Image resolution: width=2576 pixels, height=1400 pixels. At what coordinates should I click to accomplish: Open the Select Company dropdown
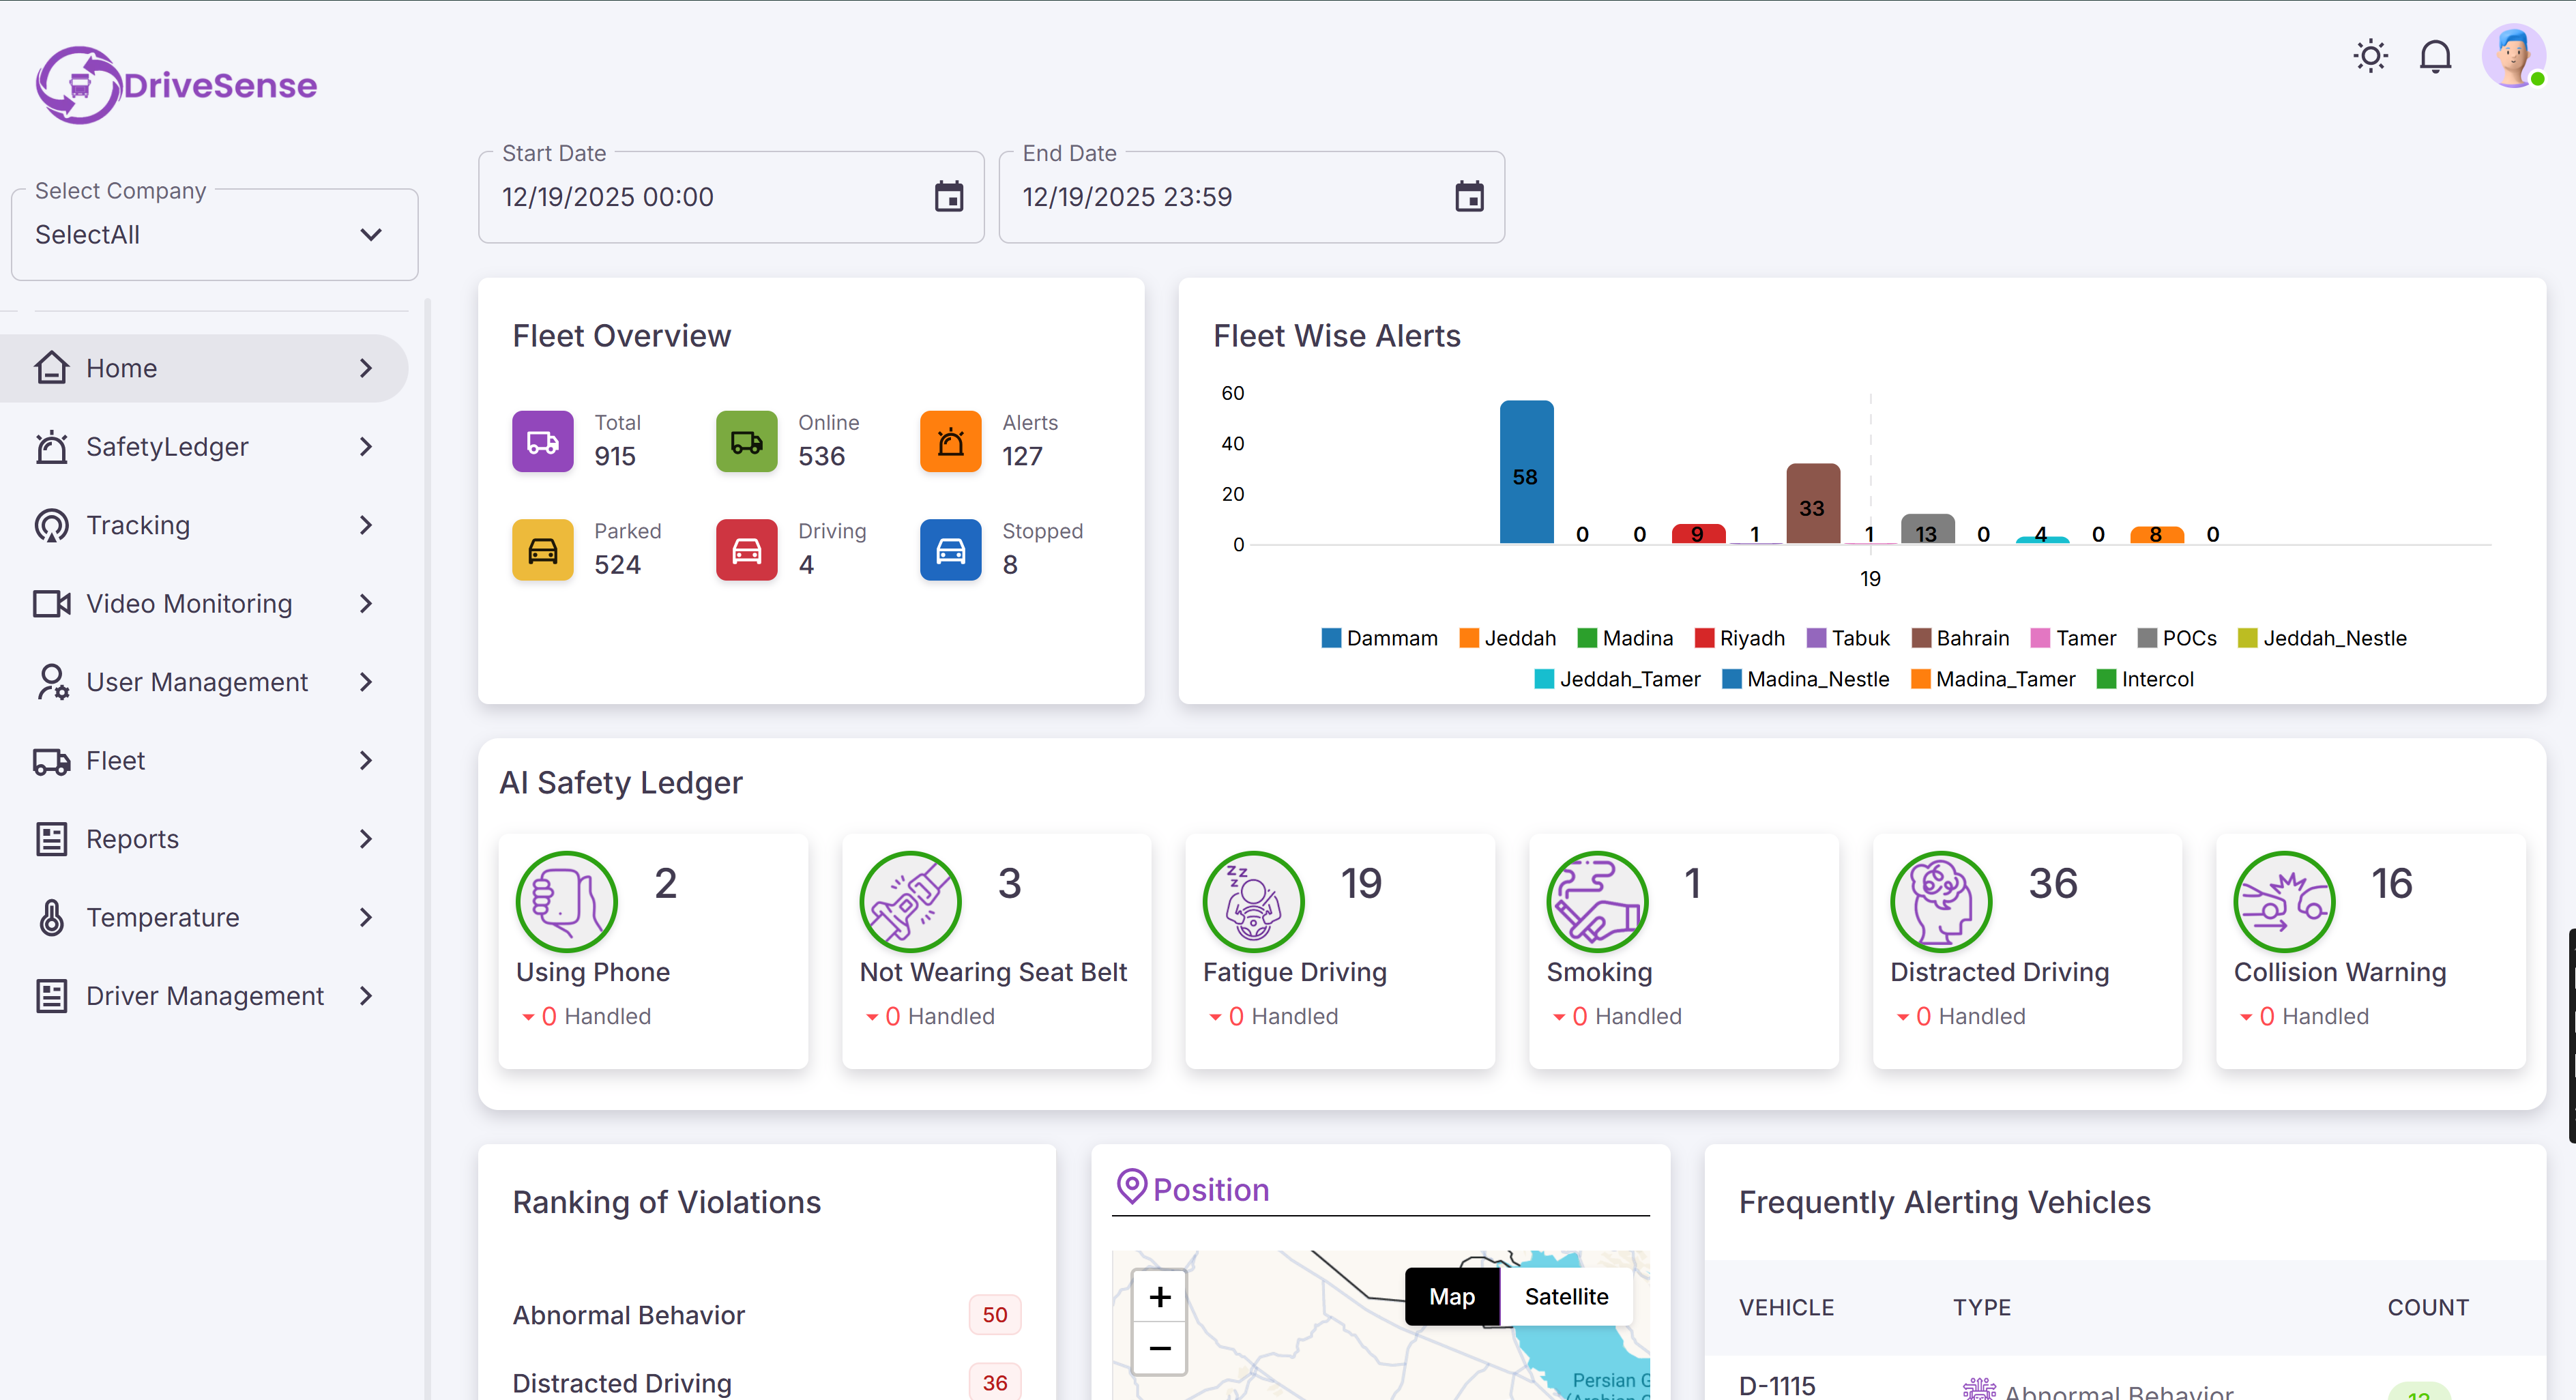point(214,235)
